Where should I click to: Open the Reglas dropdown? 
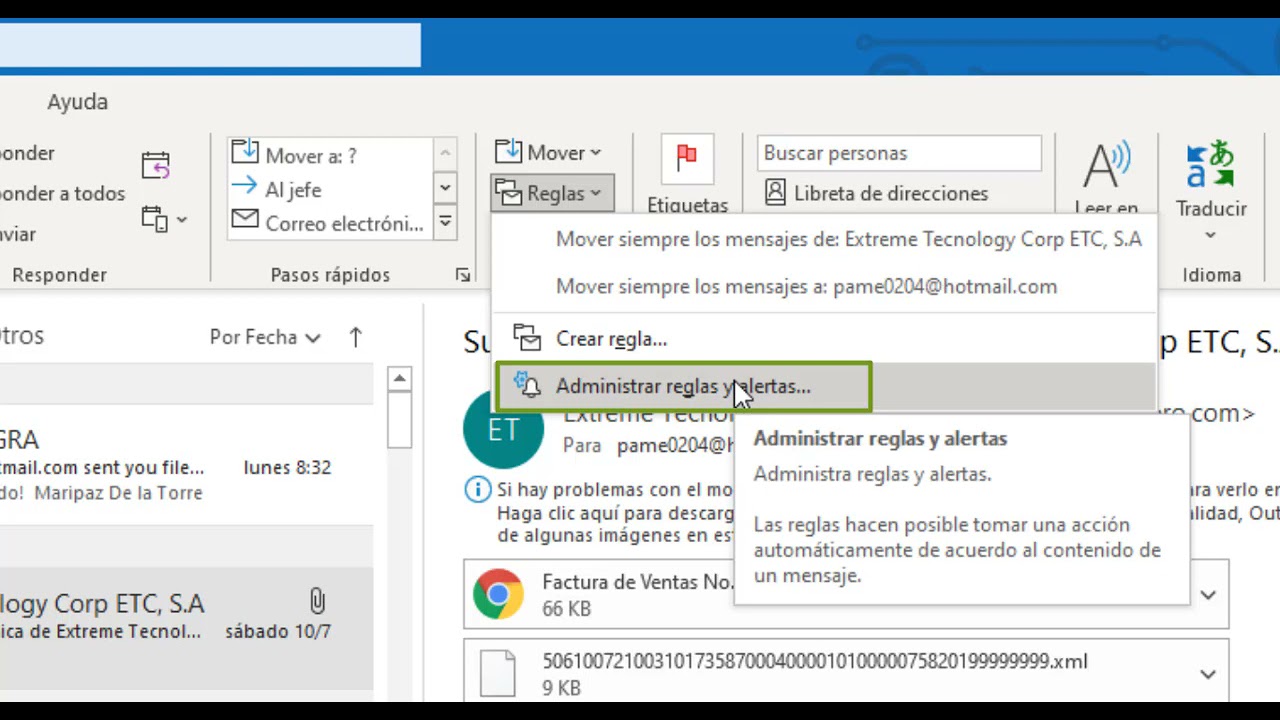click(551, 193)
